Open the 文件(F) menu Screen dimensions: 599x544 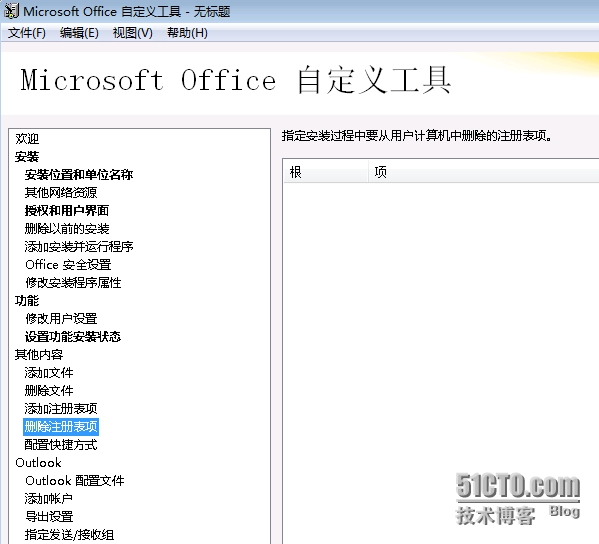(27, 33)
